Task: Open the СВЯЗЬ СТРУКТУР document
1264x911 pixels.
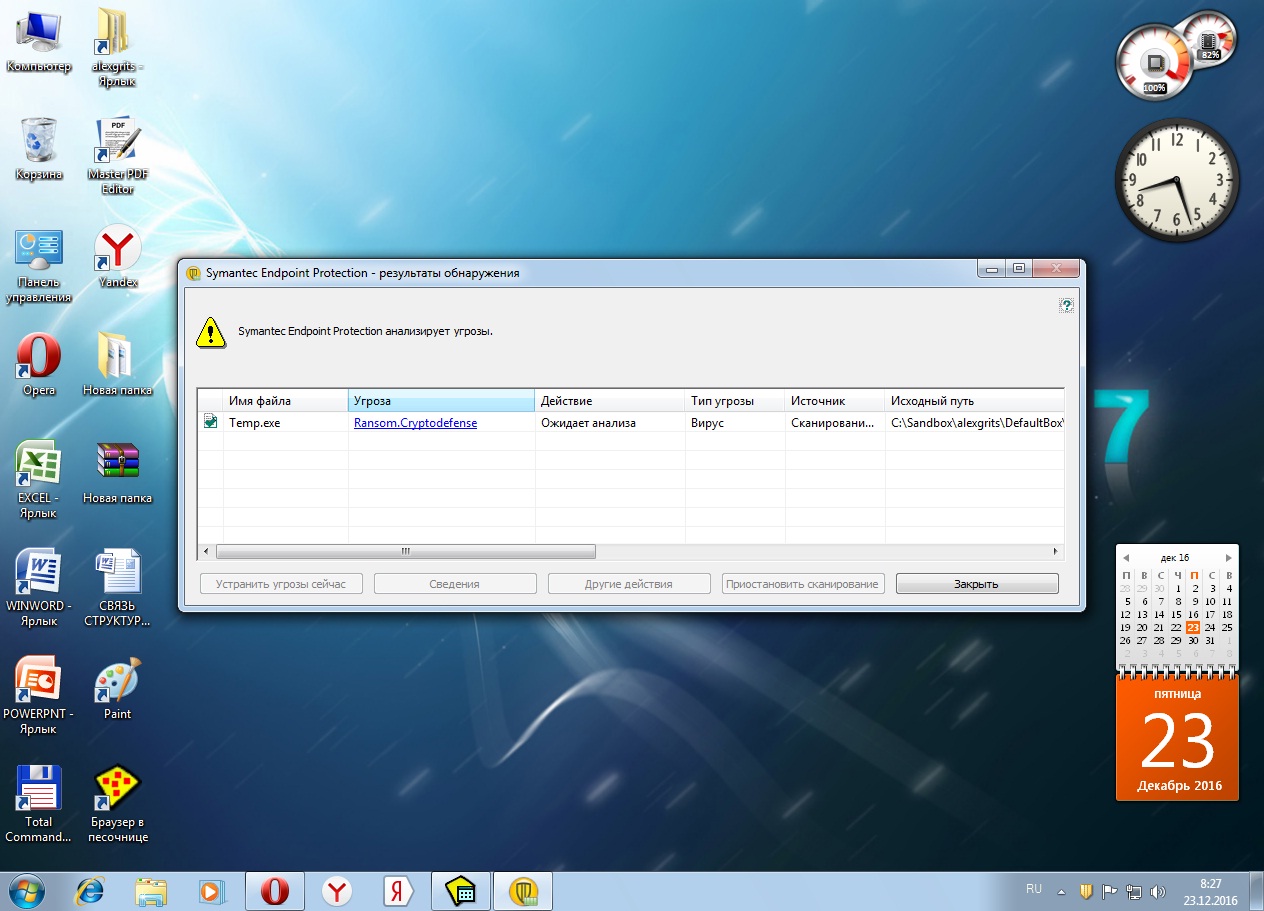Action: point(118,588)
